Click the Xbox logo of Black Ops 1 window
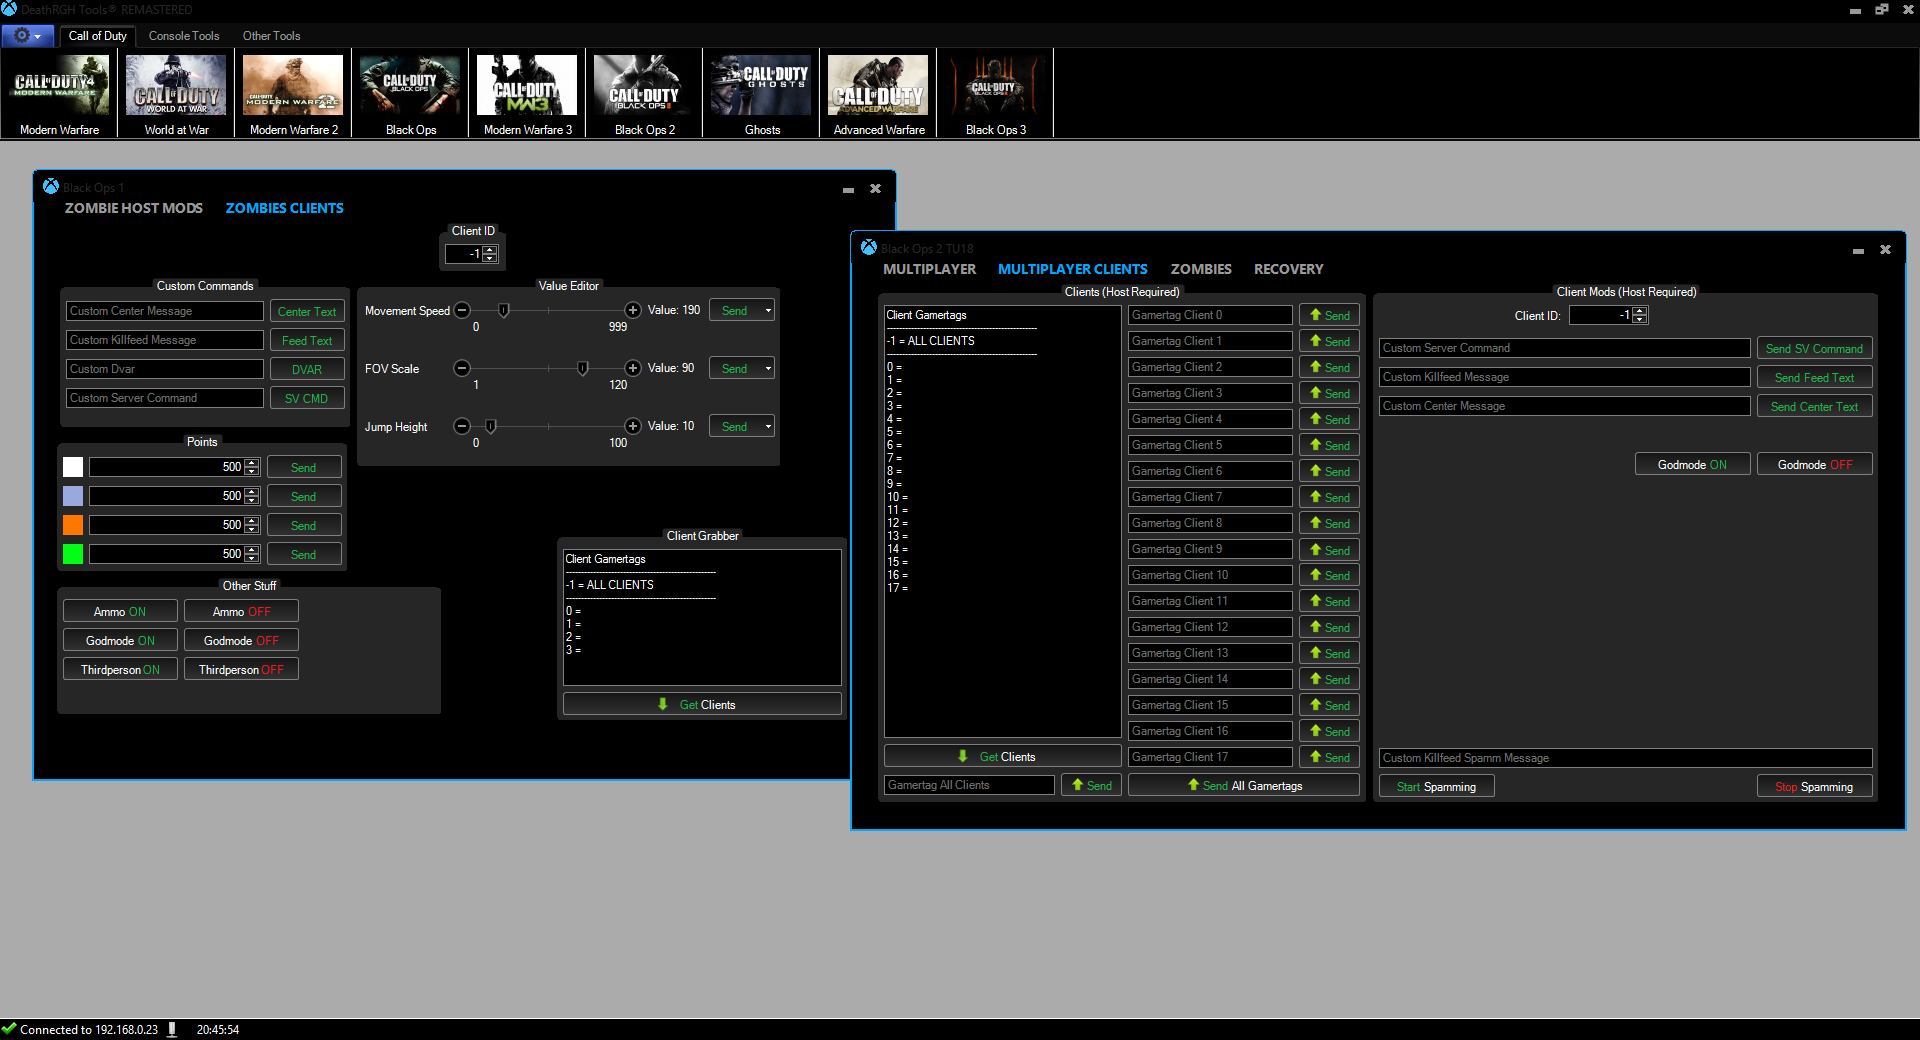This screenshot has width=1920, height=1040. click(x=51, y=187)
